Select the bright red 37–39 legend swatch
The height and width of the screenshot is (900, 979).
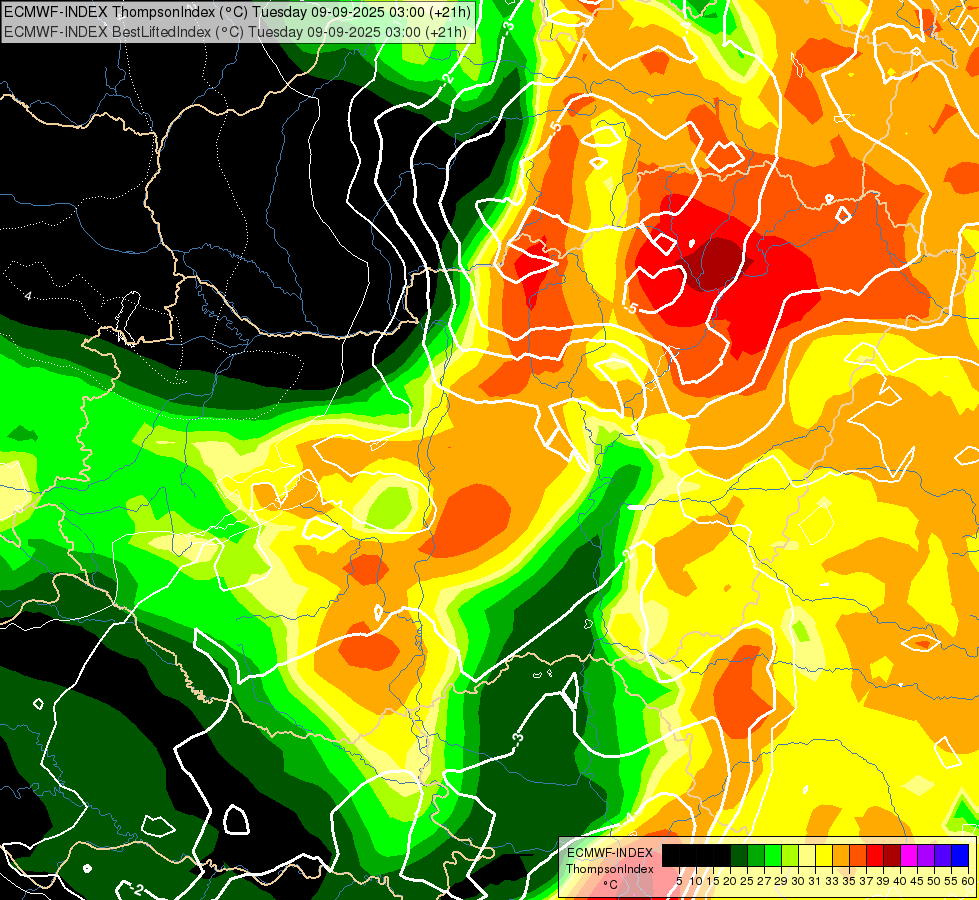[x=875, y=855]
